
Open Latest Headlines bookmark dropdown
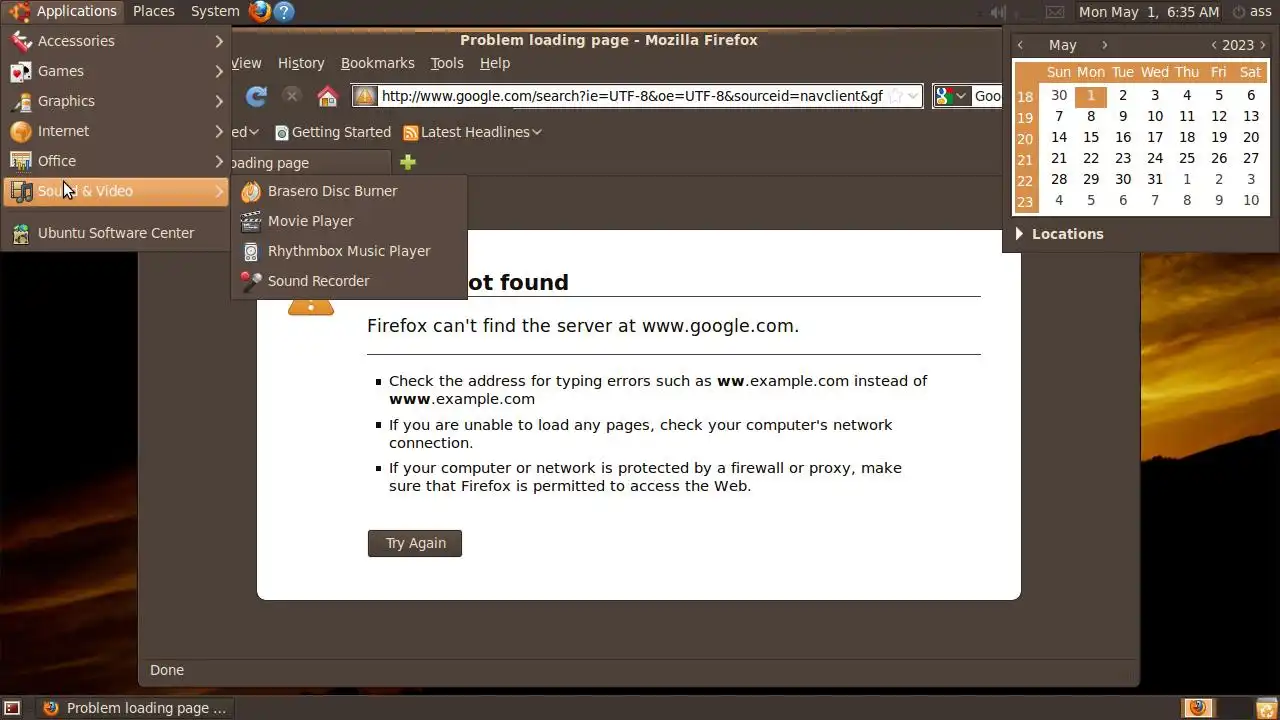(x=472, y=132)
